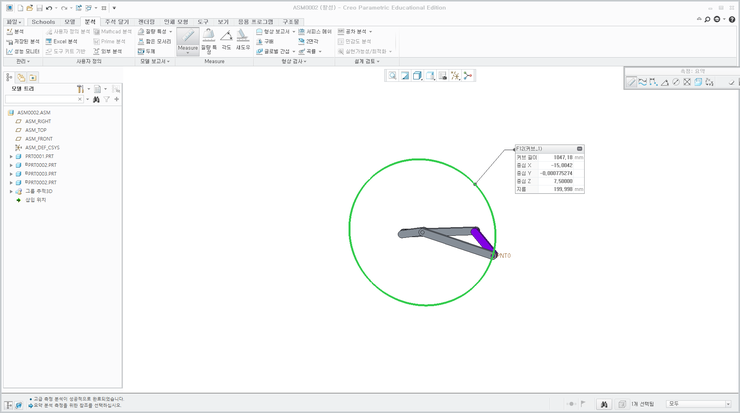Open the customize quick access toolbar arrow
This screenshot has height=413, width=740.
point(114,8)
